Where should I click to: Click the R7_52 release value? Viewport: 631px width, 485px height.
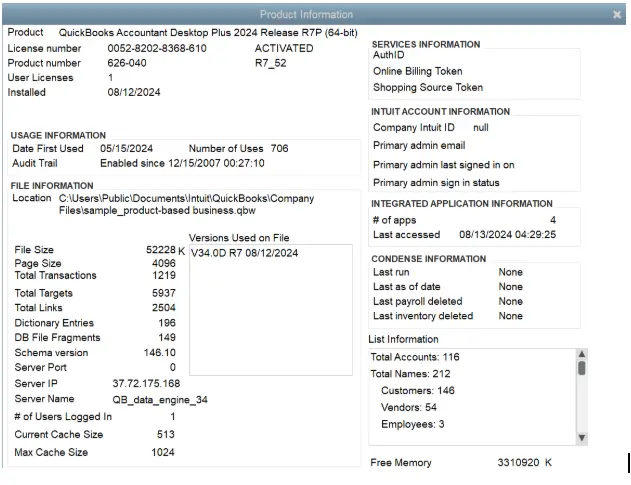[270, 63]
